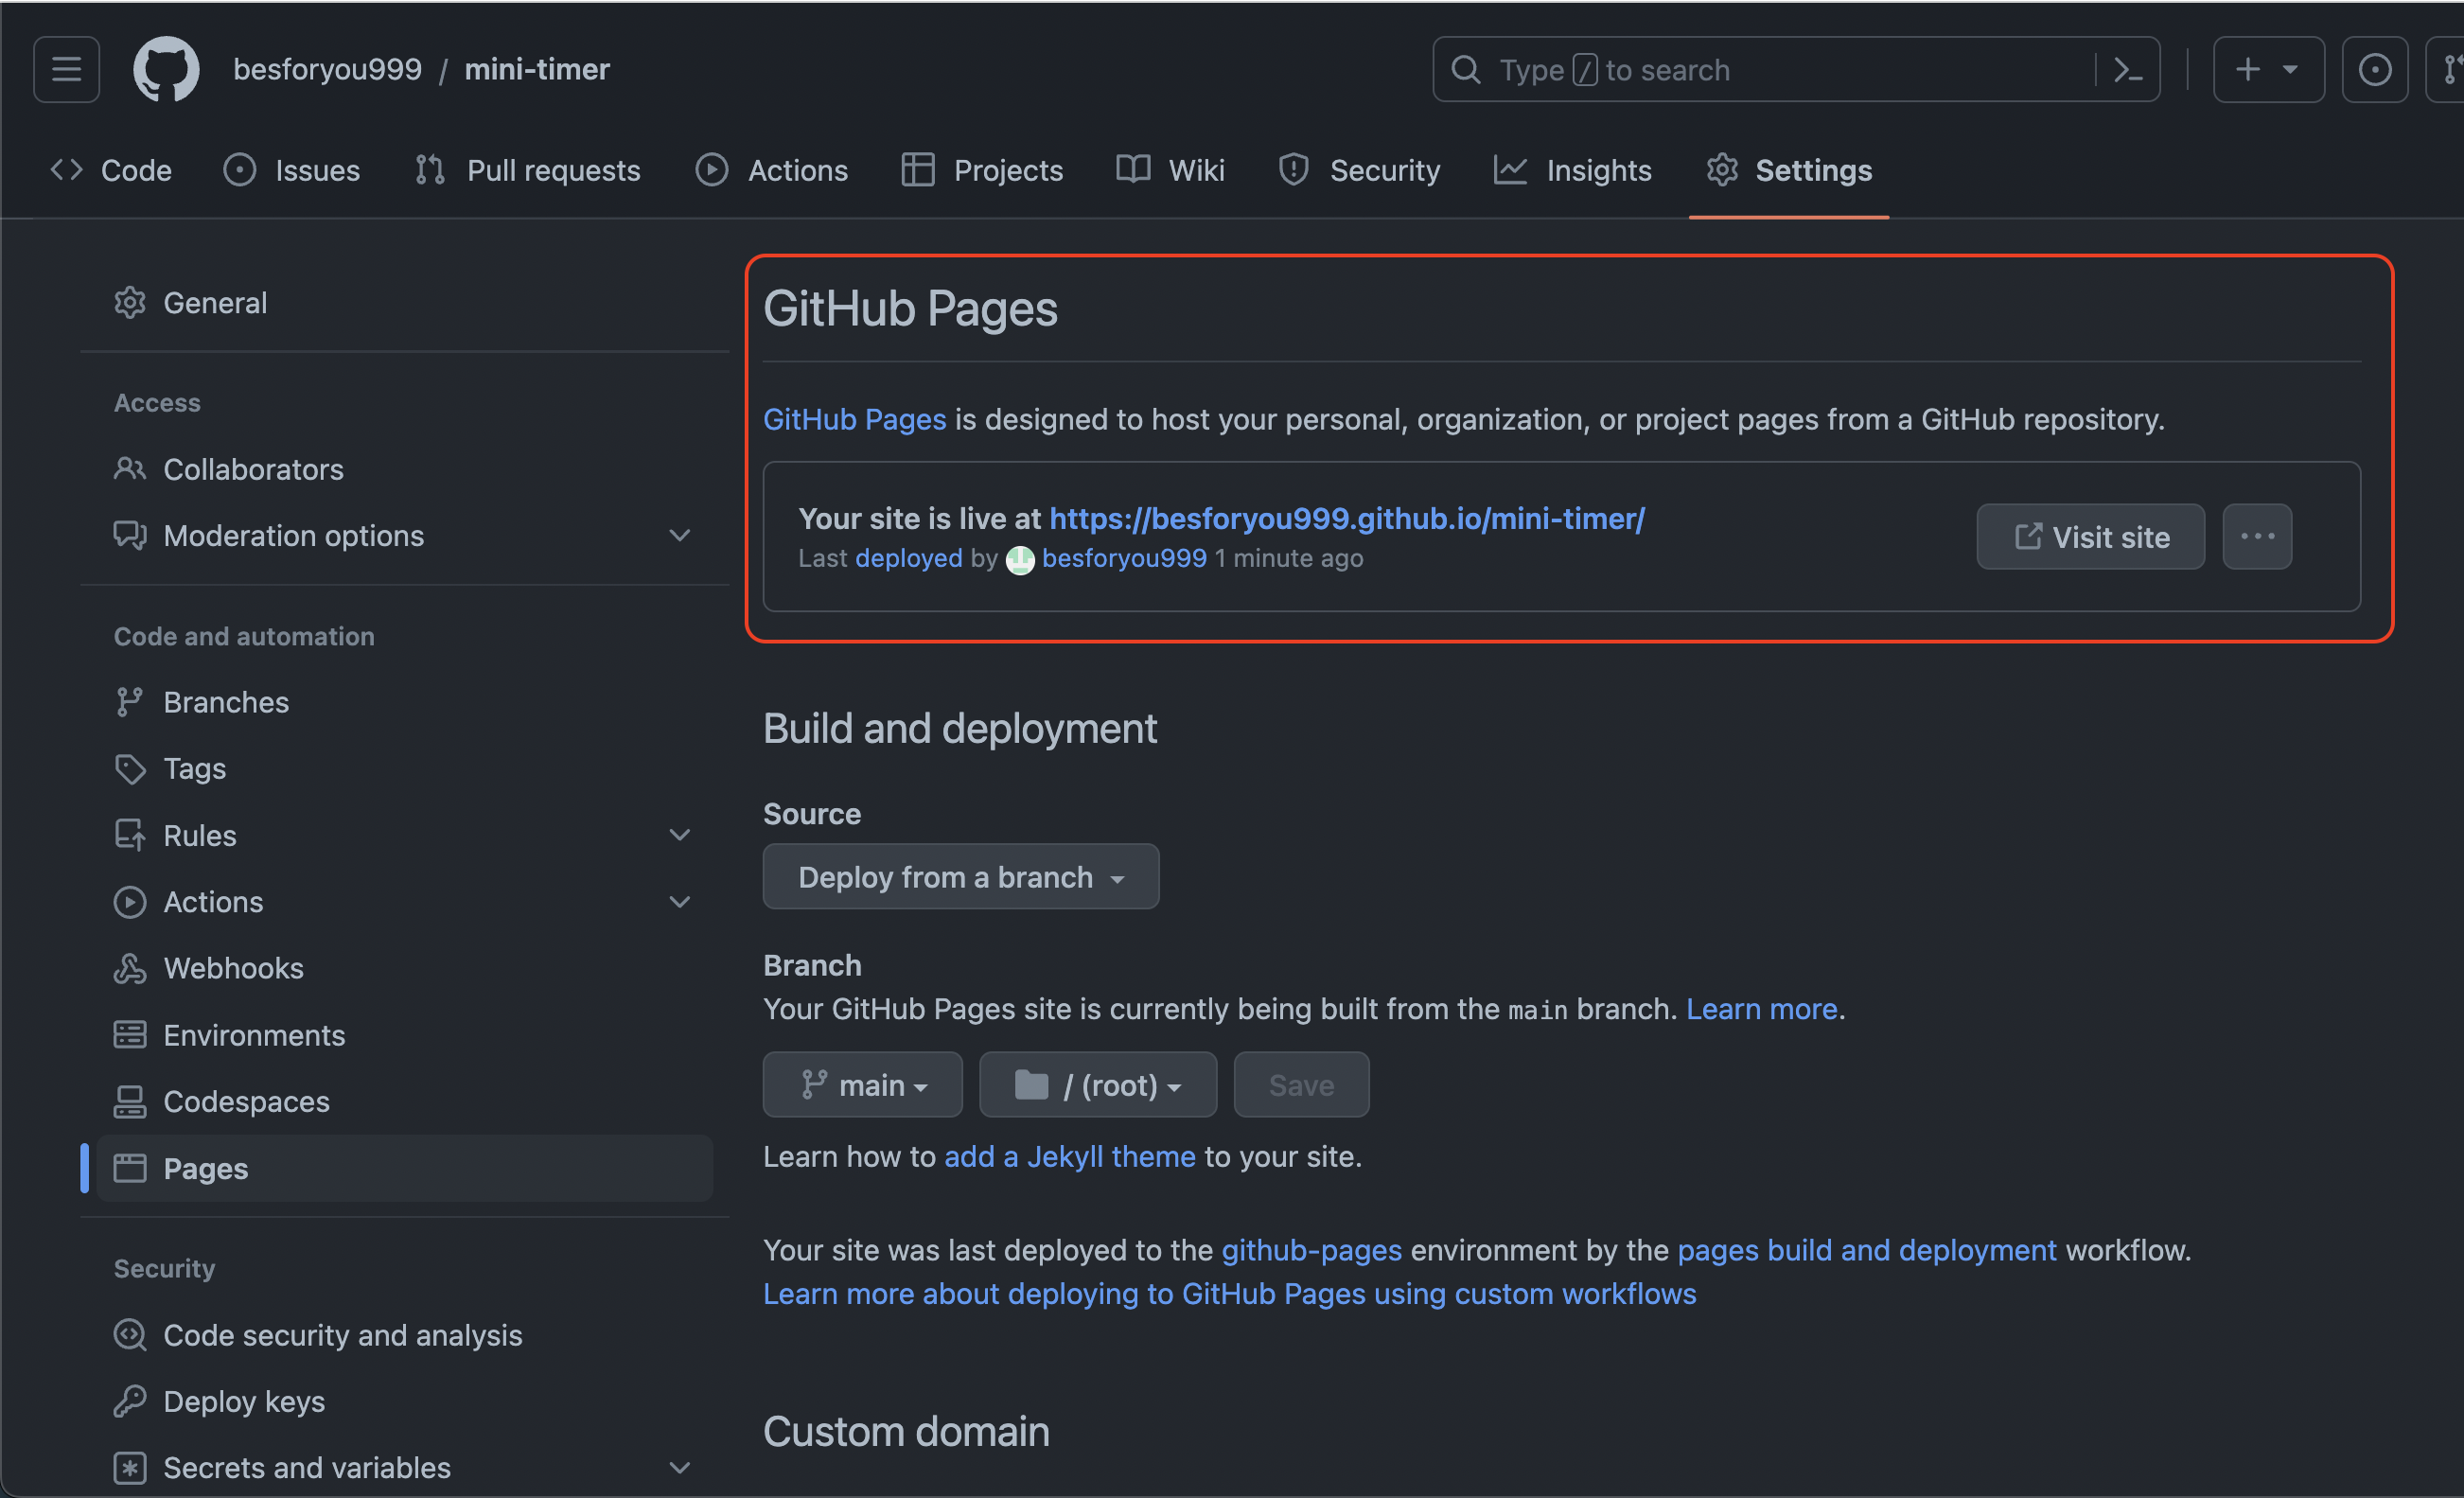Screen dimensions: 2464x1498
Task: Switch to the Code tab
Action: point(111,170)
